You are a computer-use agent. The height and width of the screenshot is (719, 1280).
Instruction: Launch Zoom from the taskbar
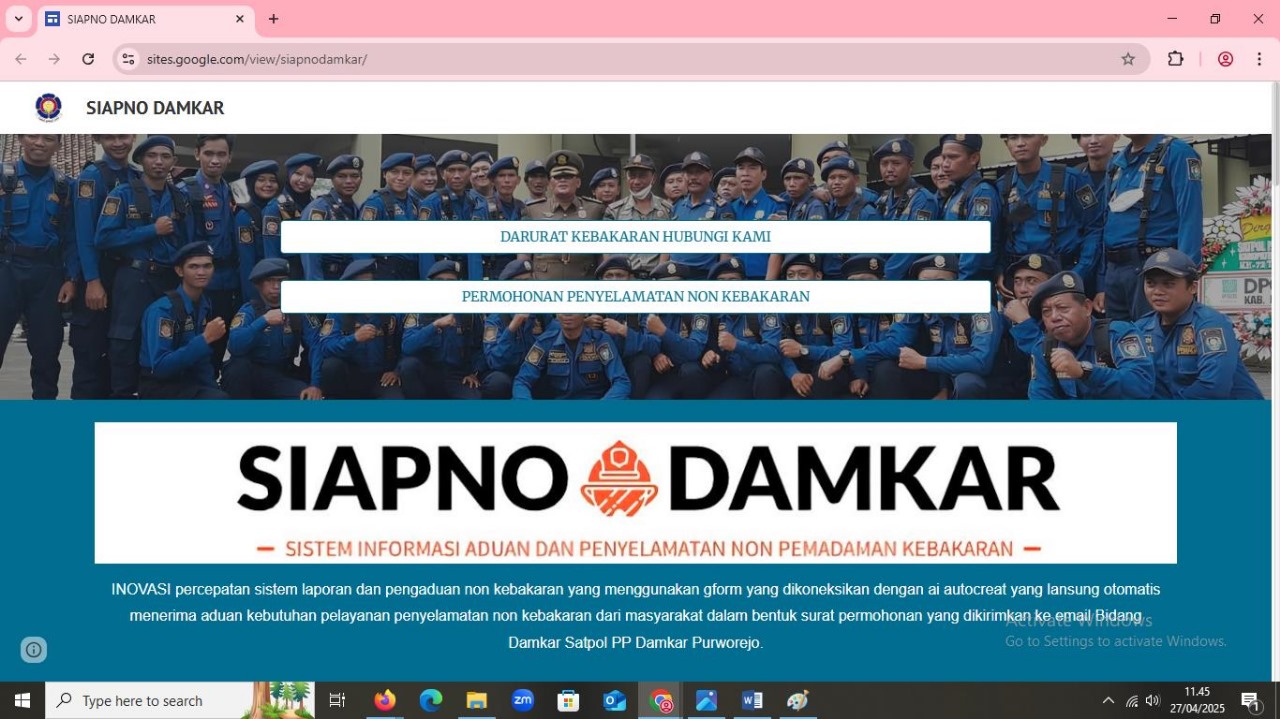[x=522, y=700]
